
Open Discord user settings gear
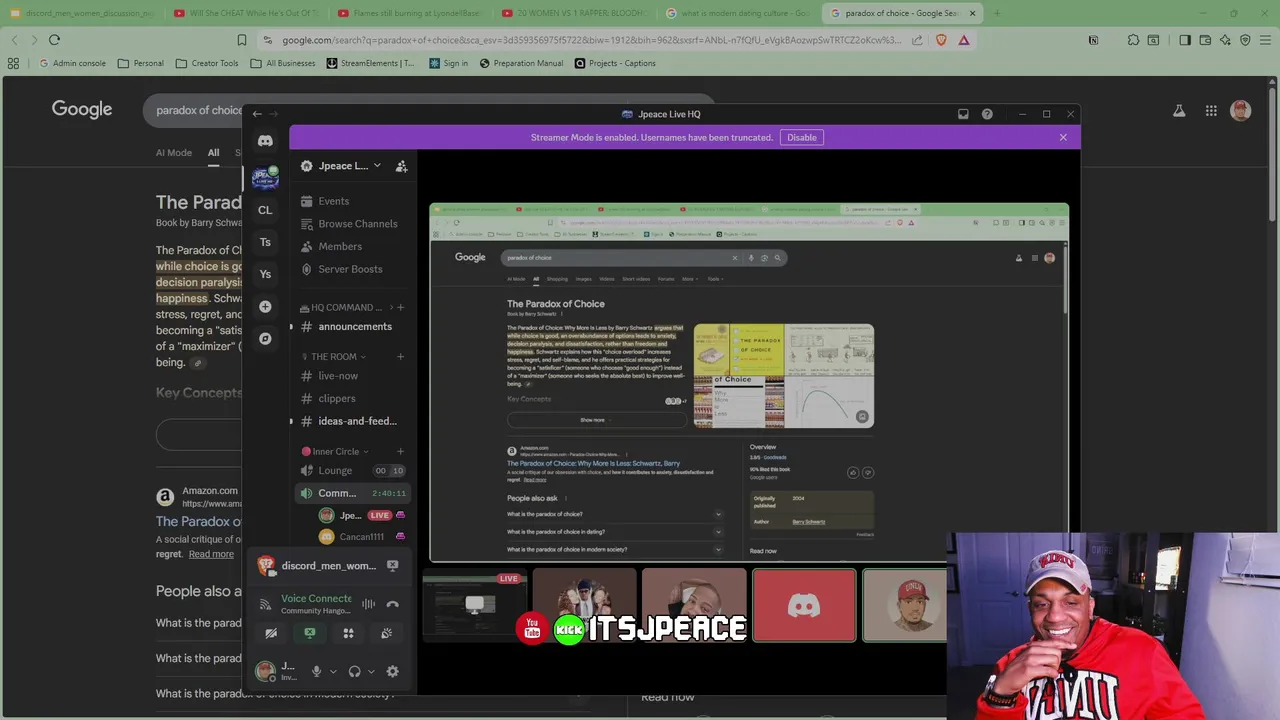392,671
